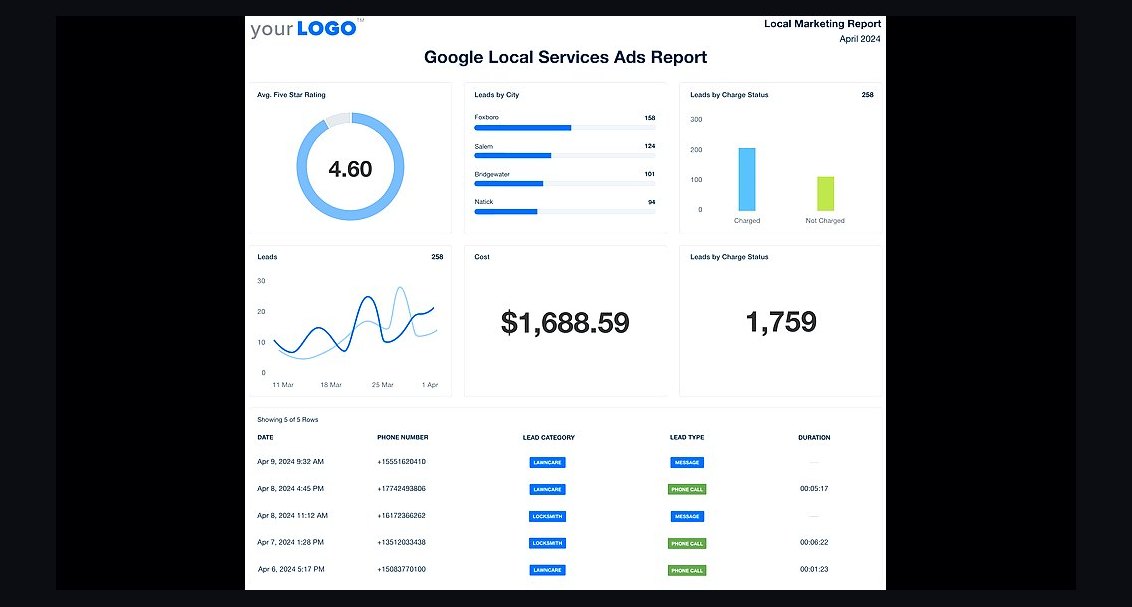Viewport: 1132px width, 607px height.
Task: Click the 'Apr 8, 2024 4:45 PM' date cell
Action: point(290,489)
